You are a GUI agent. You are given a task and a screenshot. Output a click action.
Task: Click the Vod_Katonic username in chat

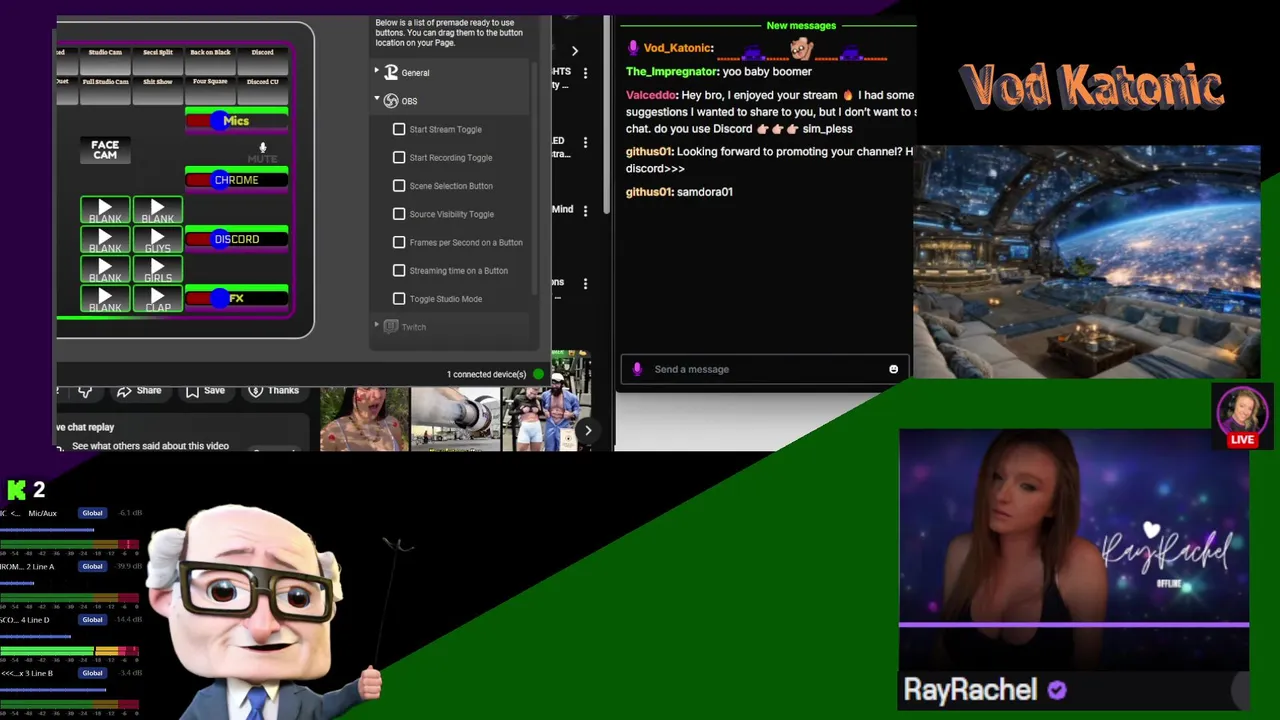click(x=678, y=48)
